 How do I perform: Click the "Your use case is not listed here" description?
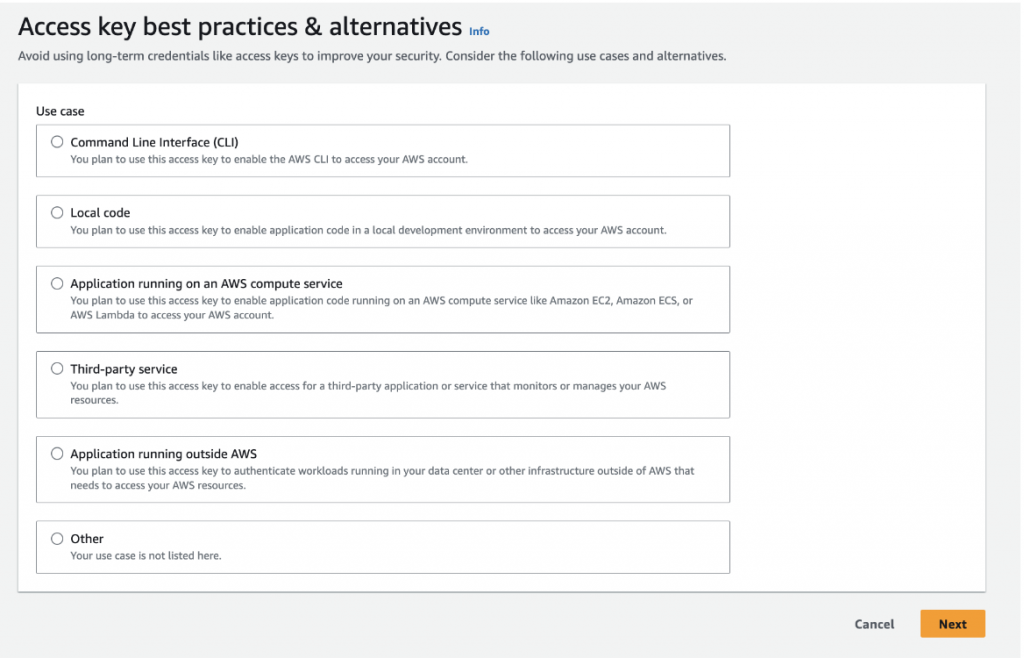pos(146,556)
